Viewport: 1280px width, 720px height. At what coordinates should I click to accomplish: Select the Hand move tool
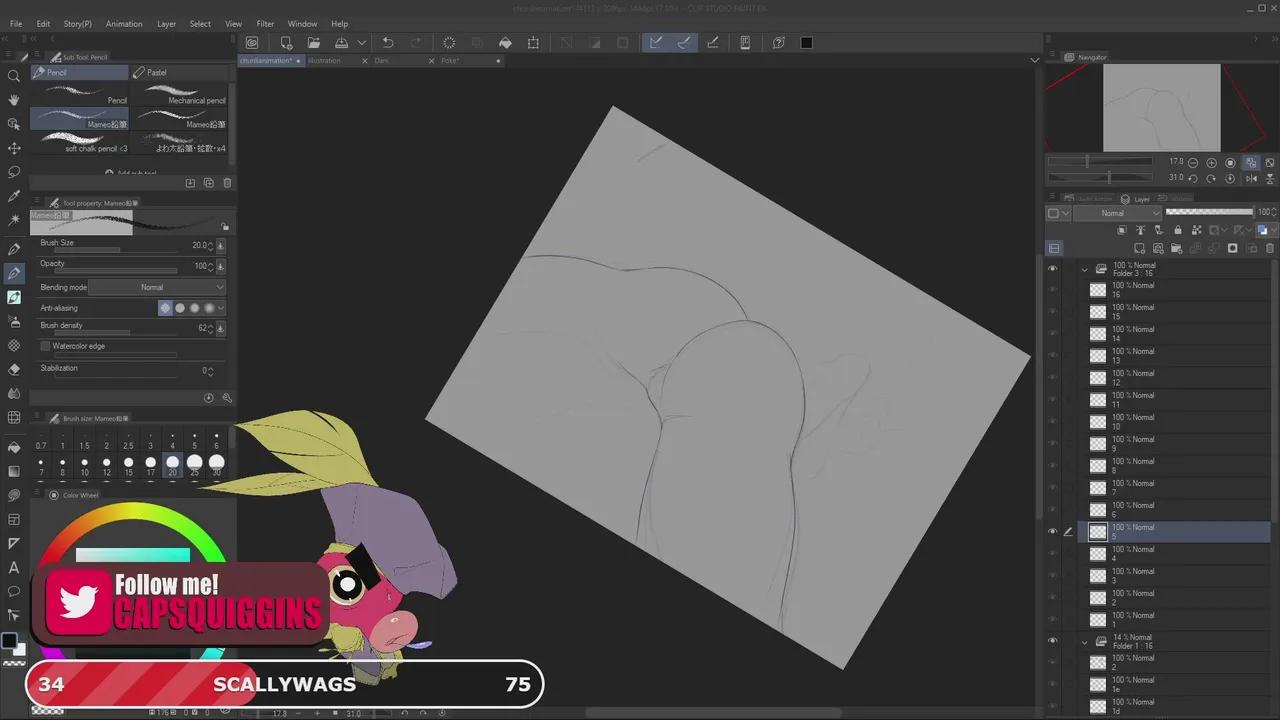(14, 100)
